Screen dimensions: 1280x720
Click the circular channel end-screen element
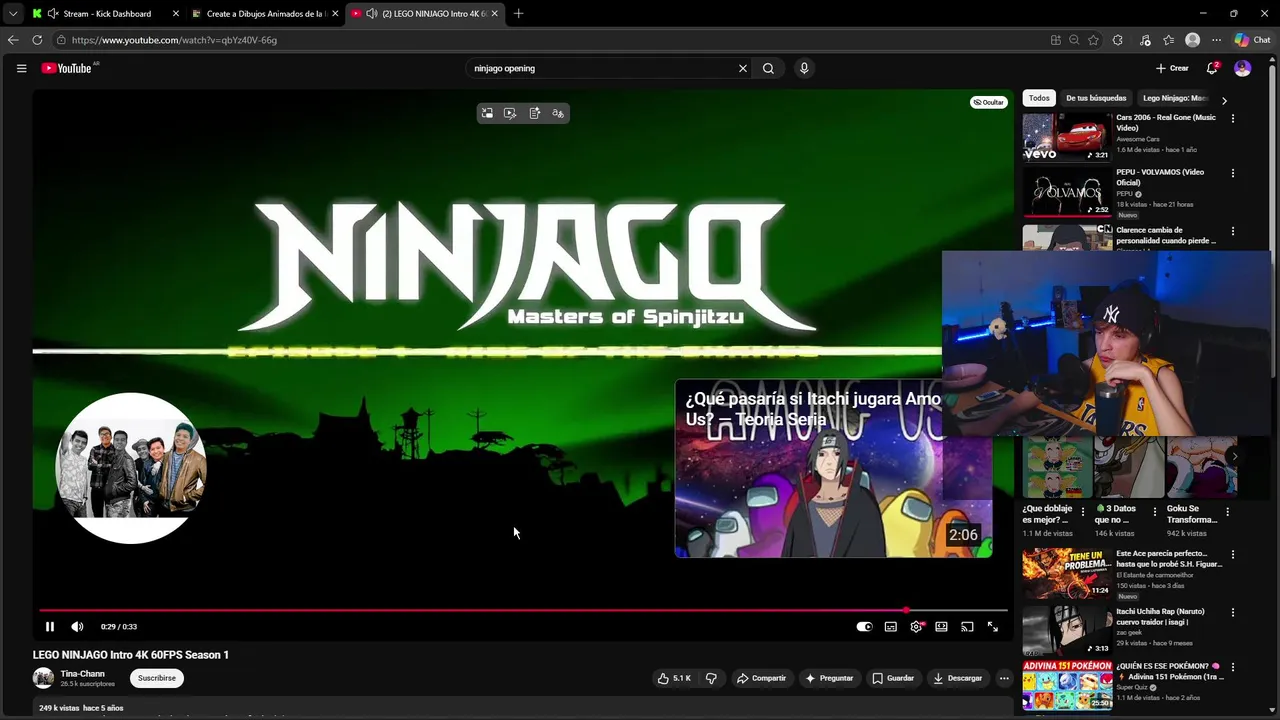[131, 468]
